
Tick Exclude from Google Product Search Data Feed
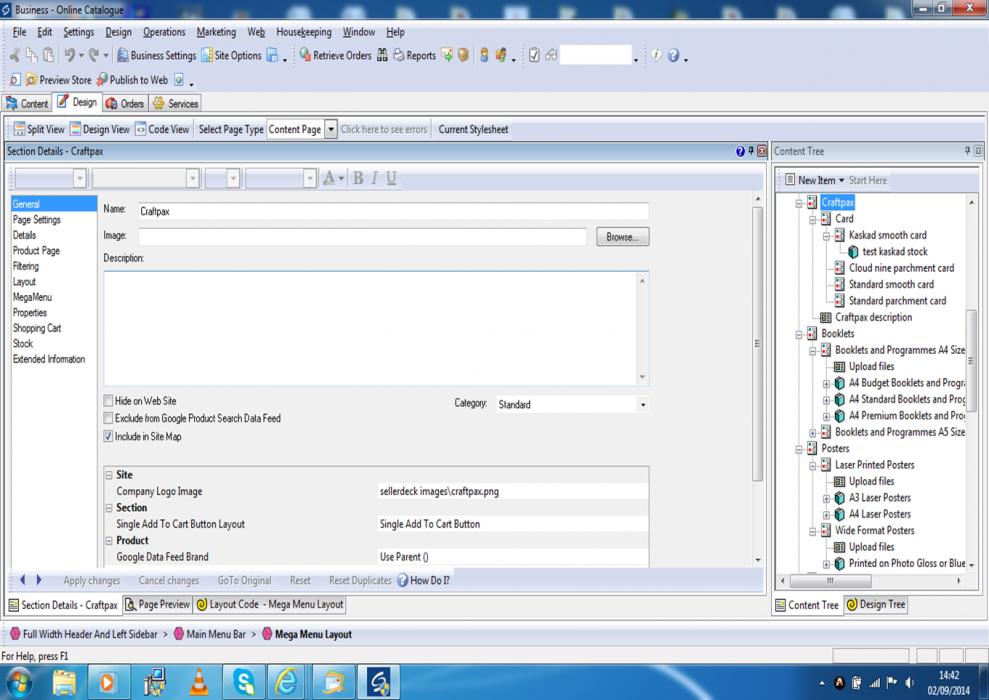point(109,418)
